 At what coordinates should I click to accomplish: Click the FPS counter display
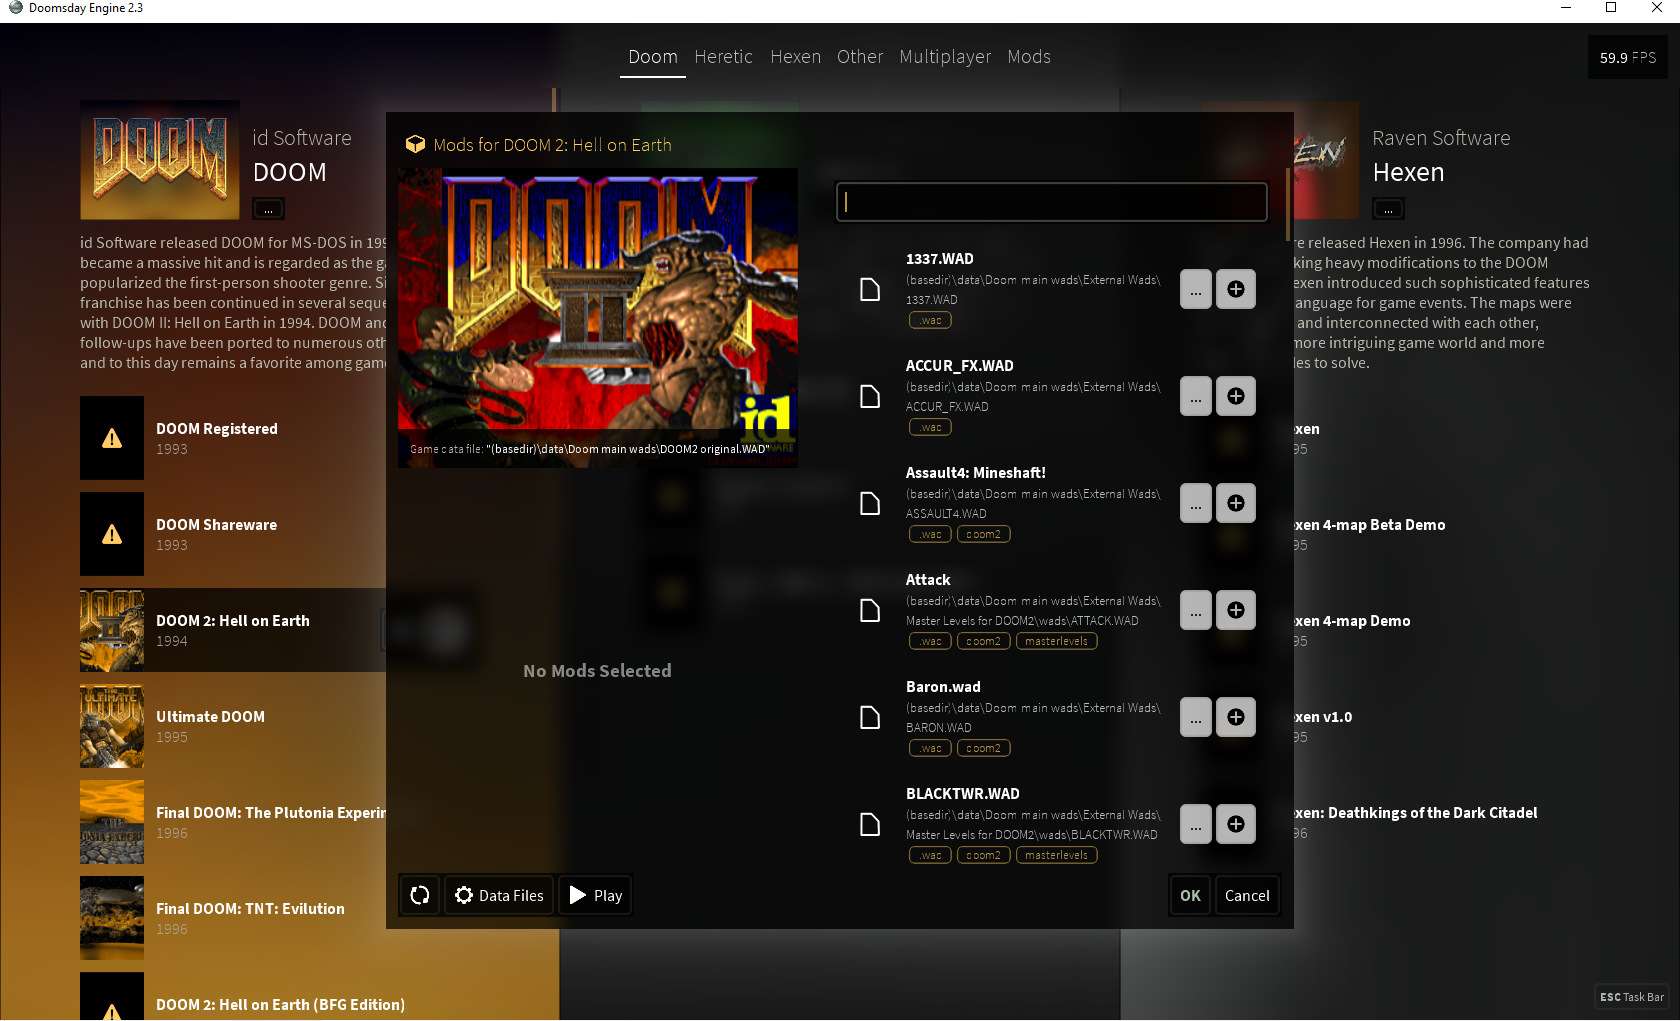pos(1628,58)
